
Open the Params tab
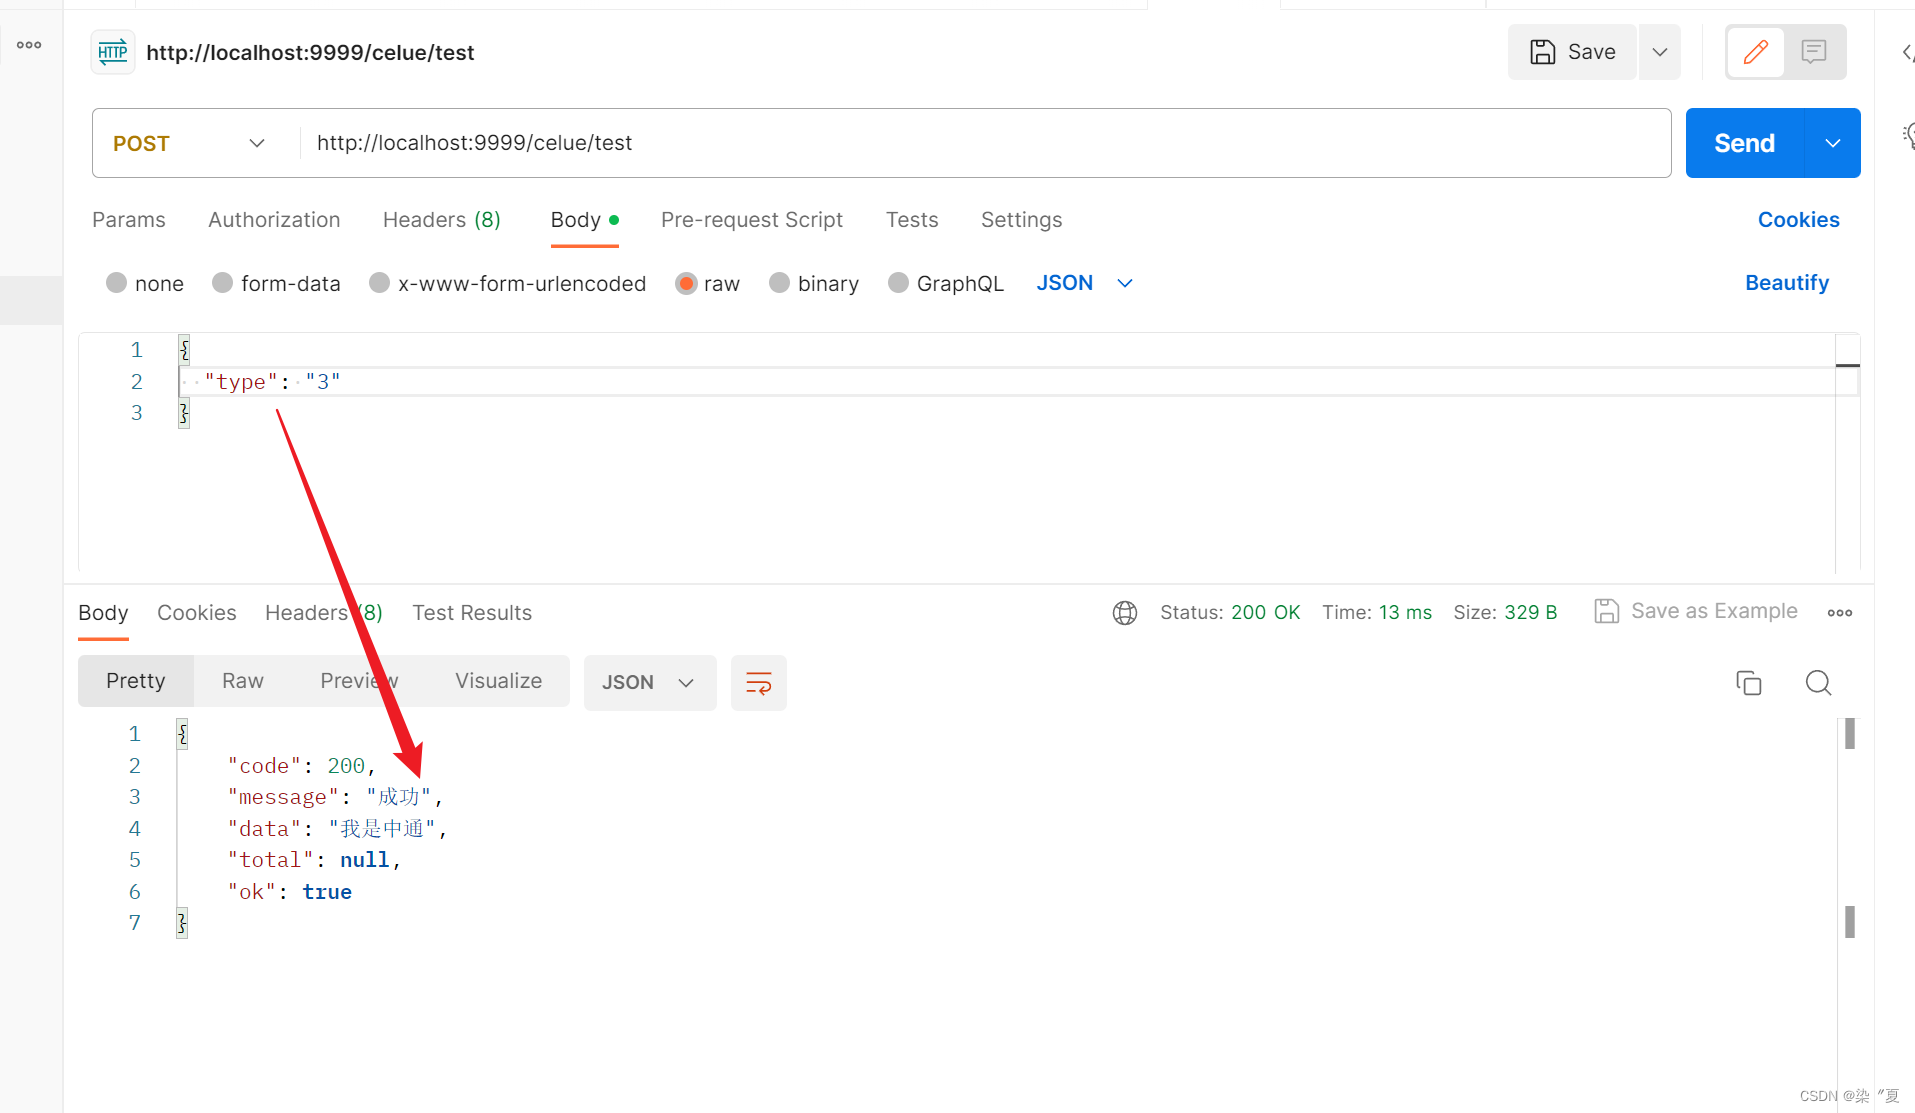(x=129, y=220)
